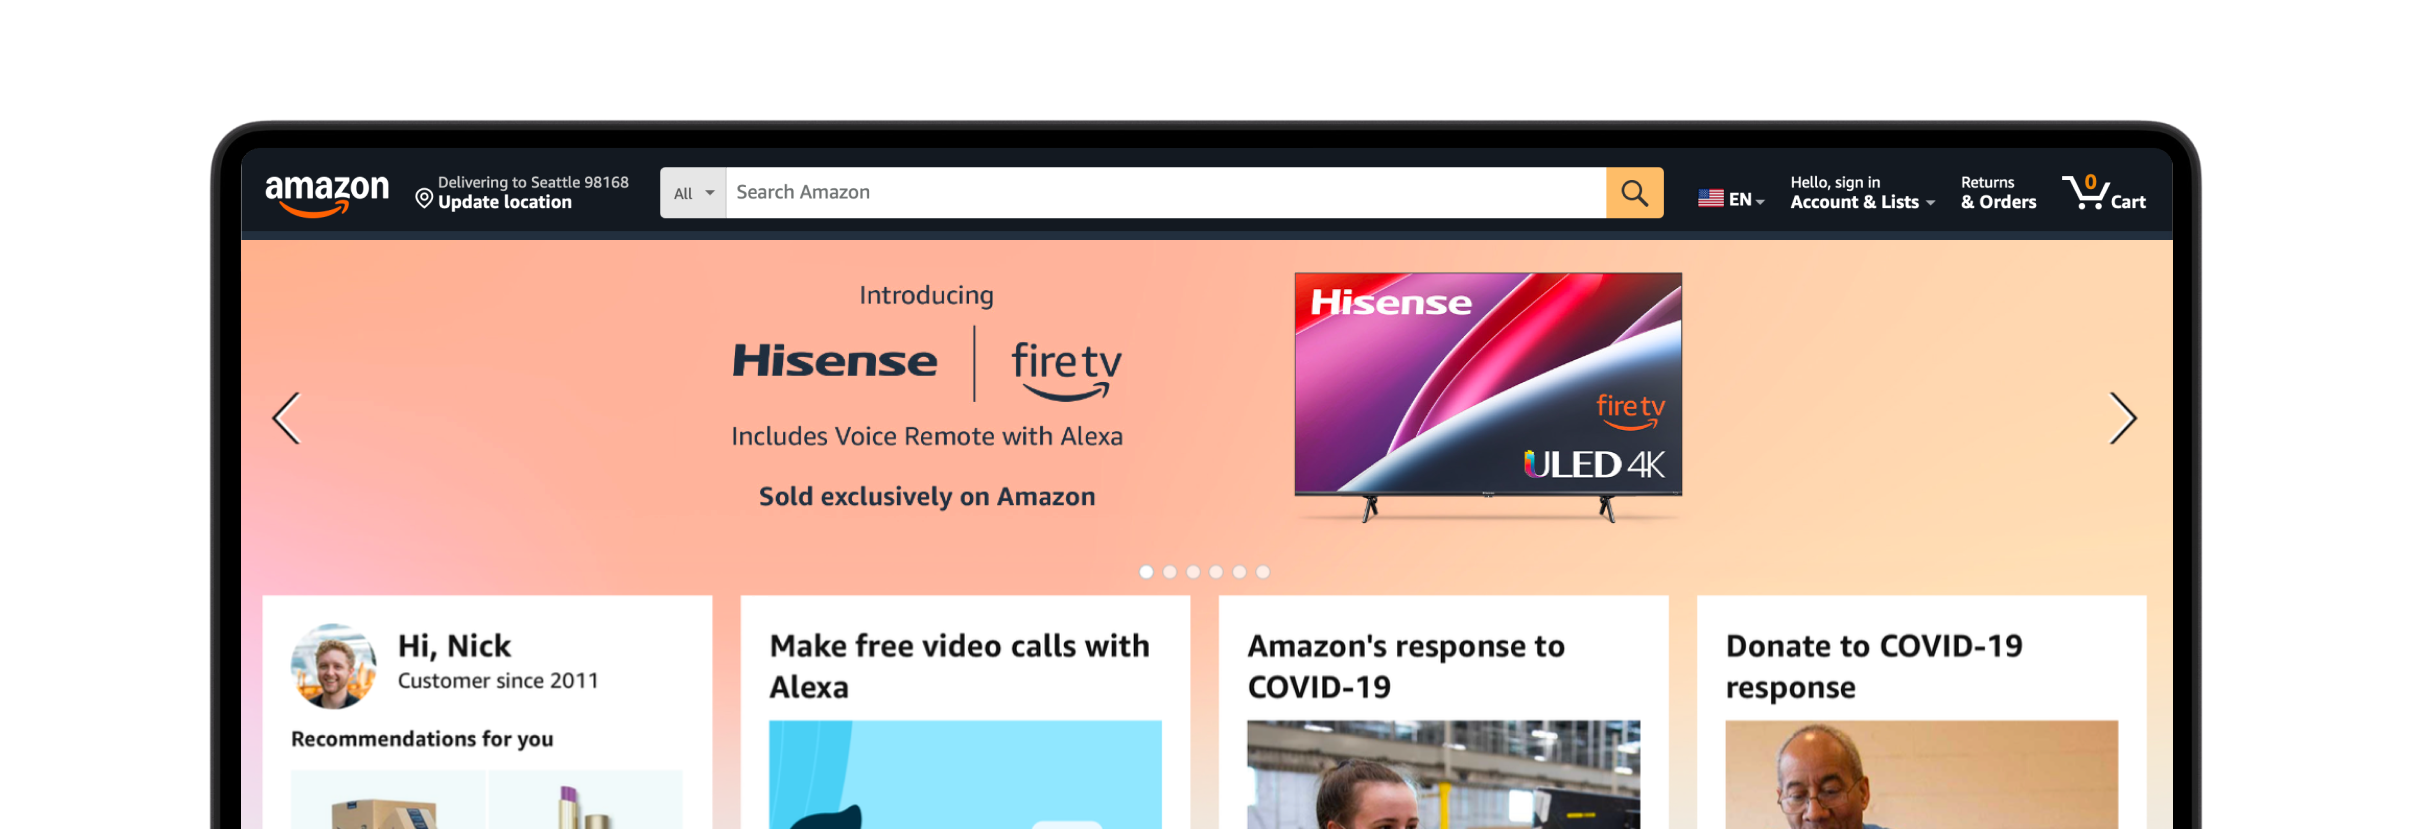Advance banner with right arrow
This screenshot has height=829, width=2414.
(2122, 418)
